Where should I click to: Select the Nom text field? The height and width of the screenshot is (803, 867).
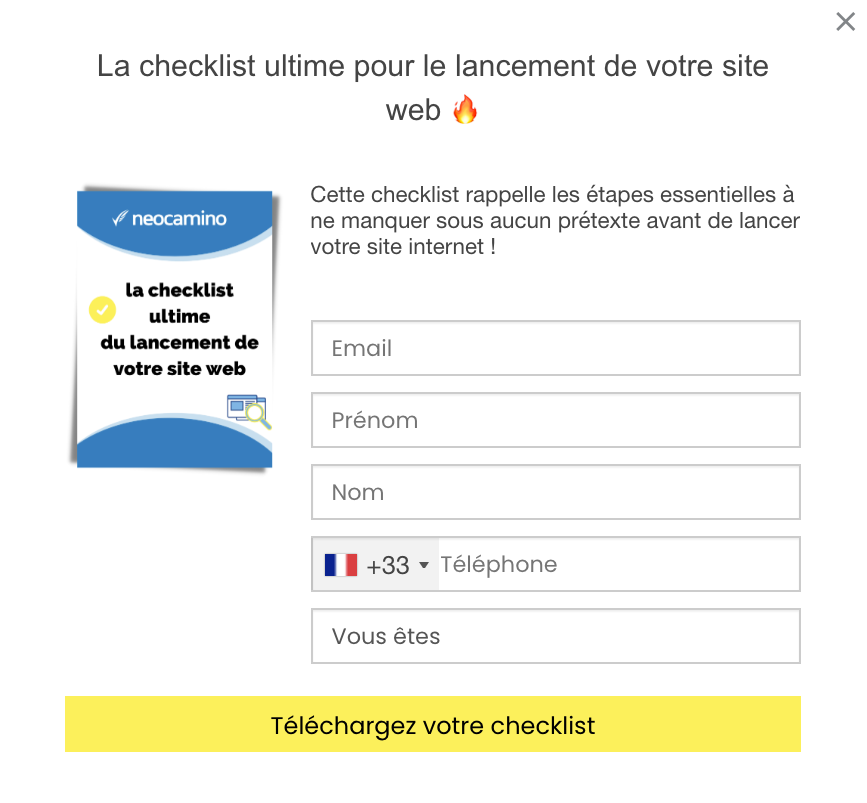click(556, 492)
